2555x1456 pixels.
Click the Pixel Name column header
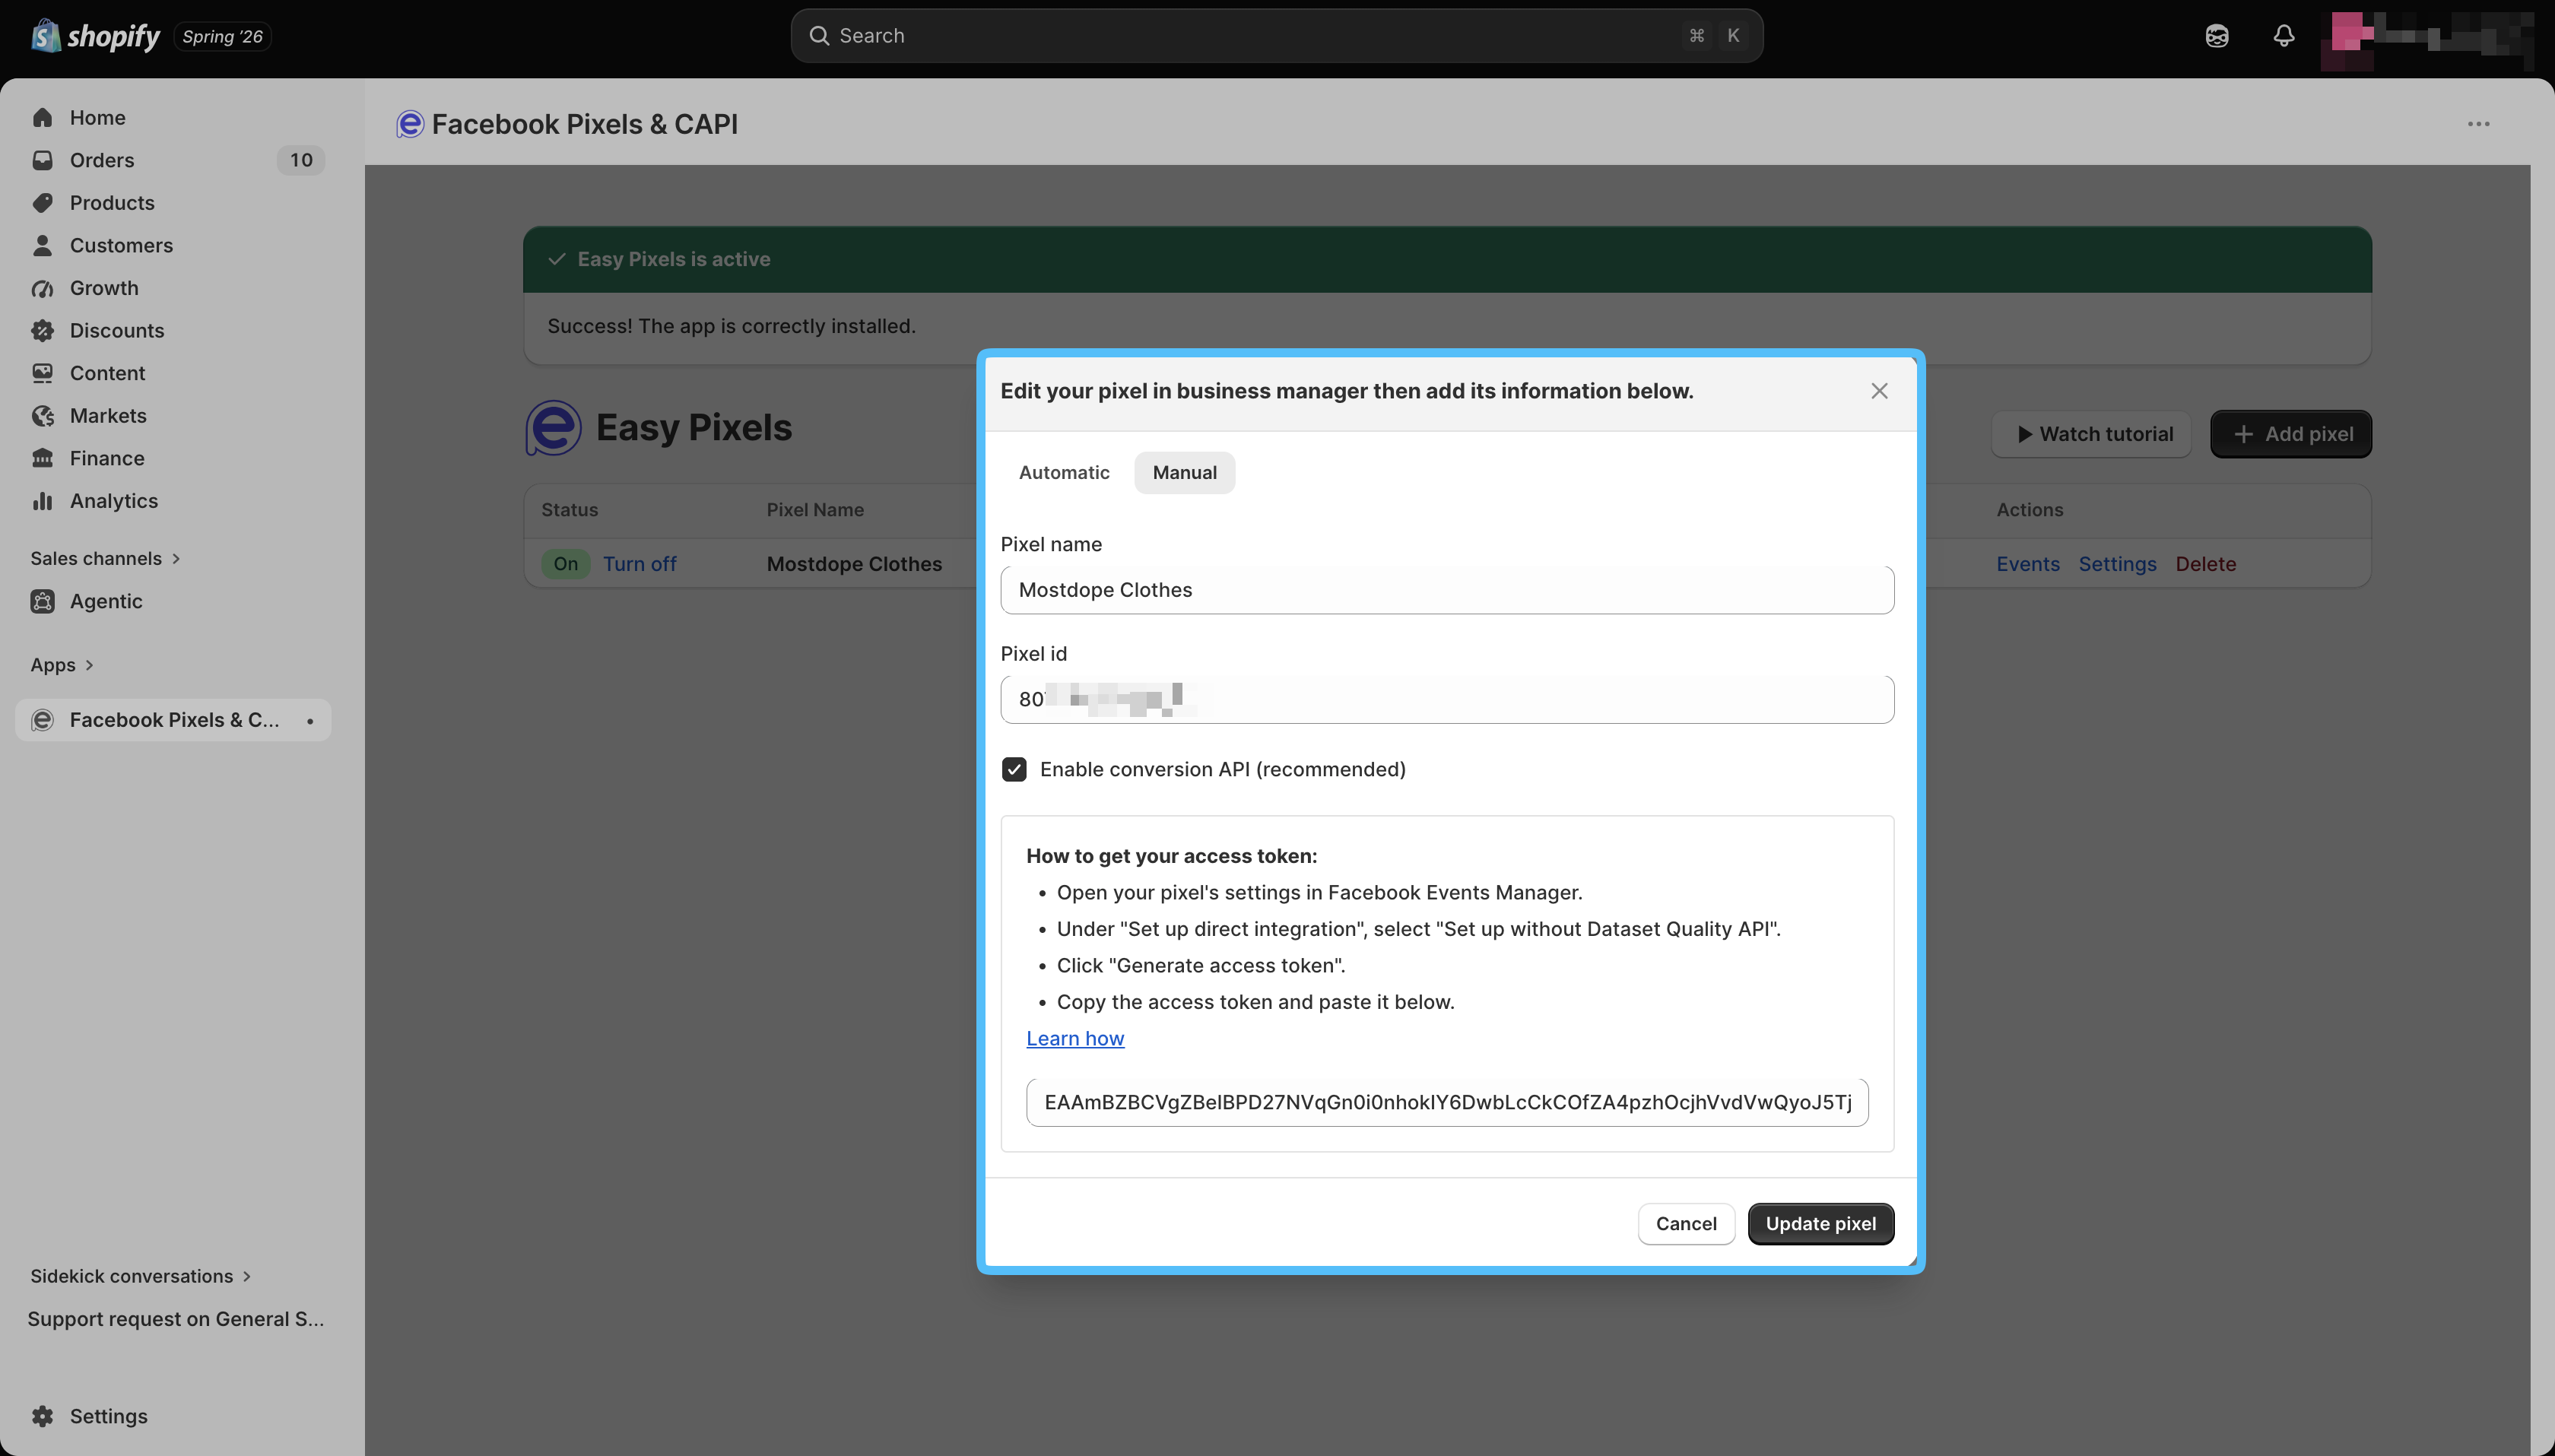click(x=815, y=510)
